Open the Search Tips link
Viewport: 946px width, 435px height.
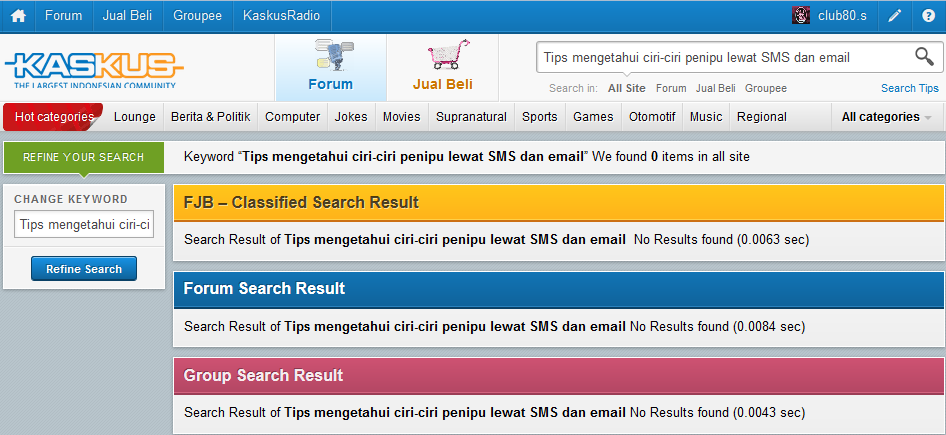(910, 88)
